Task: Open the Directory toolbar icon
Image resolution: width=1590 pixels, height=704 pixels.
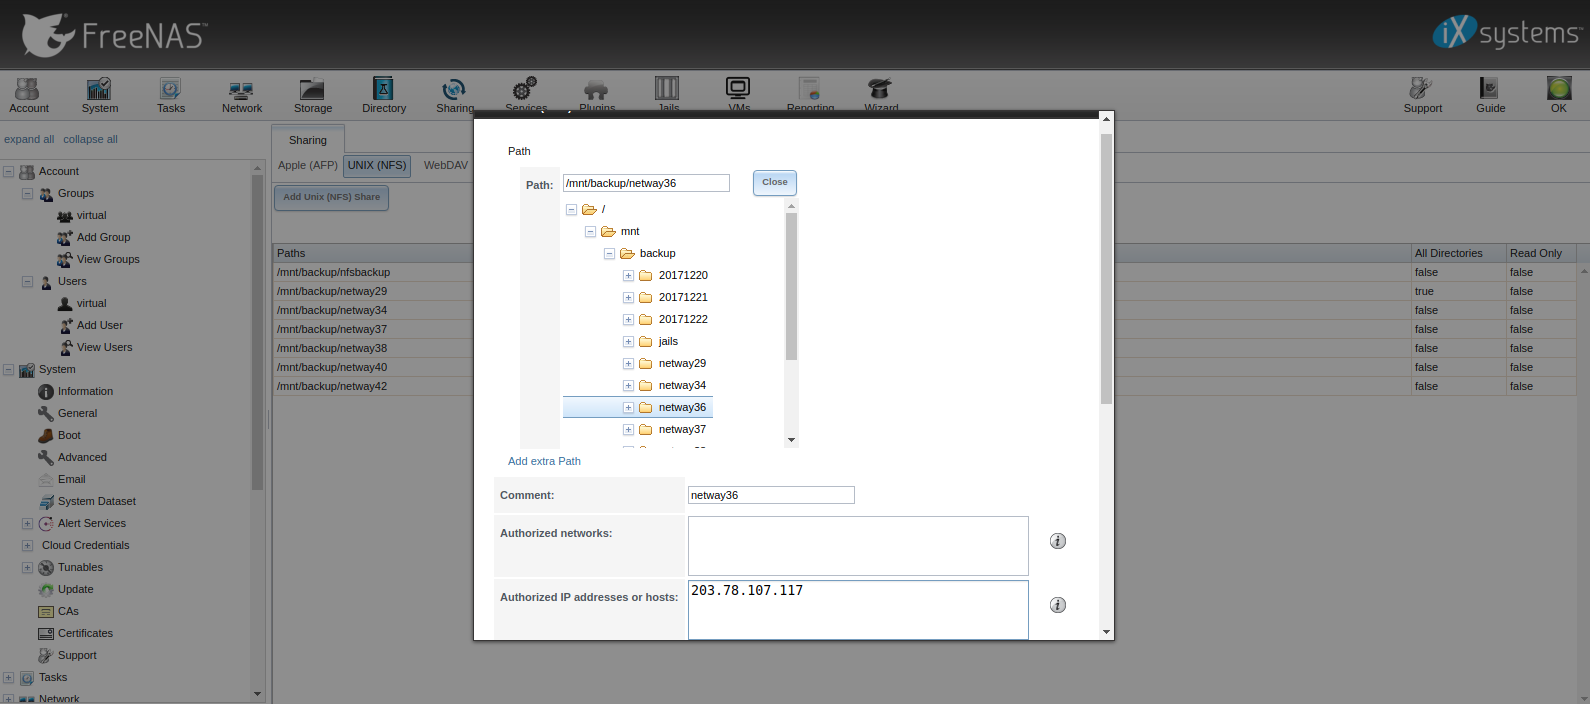Action: [383, 95]
